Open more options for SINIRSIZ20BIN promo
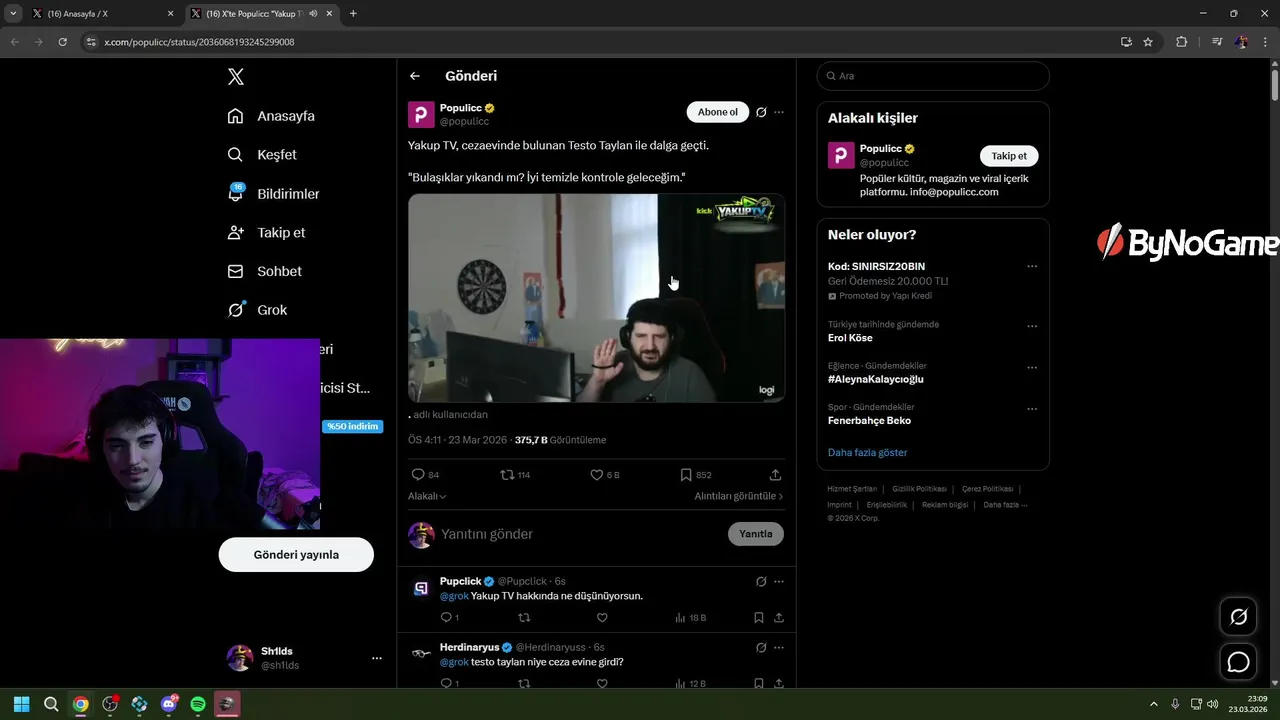The image size is (1280, 720). pyautogui.click(x=1032, y=267)
